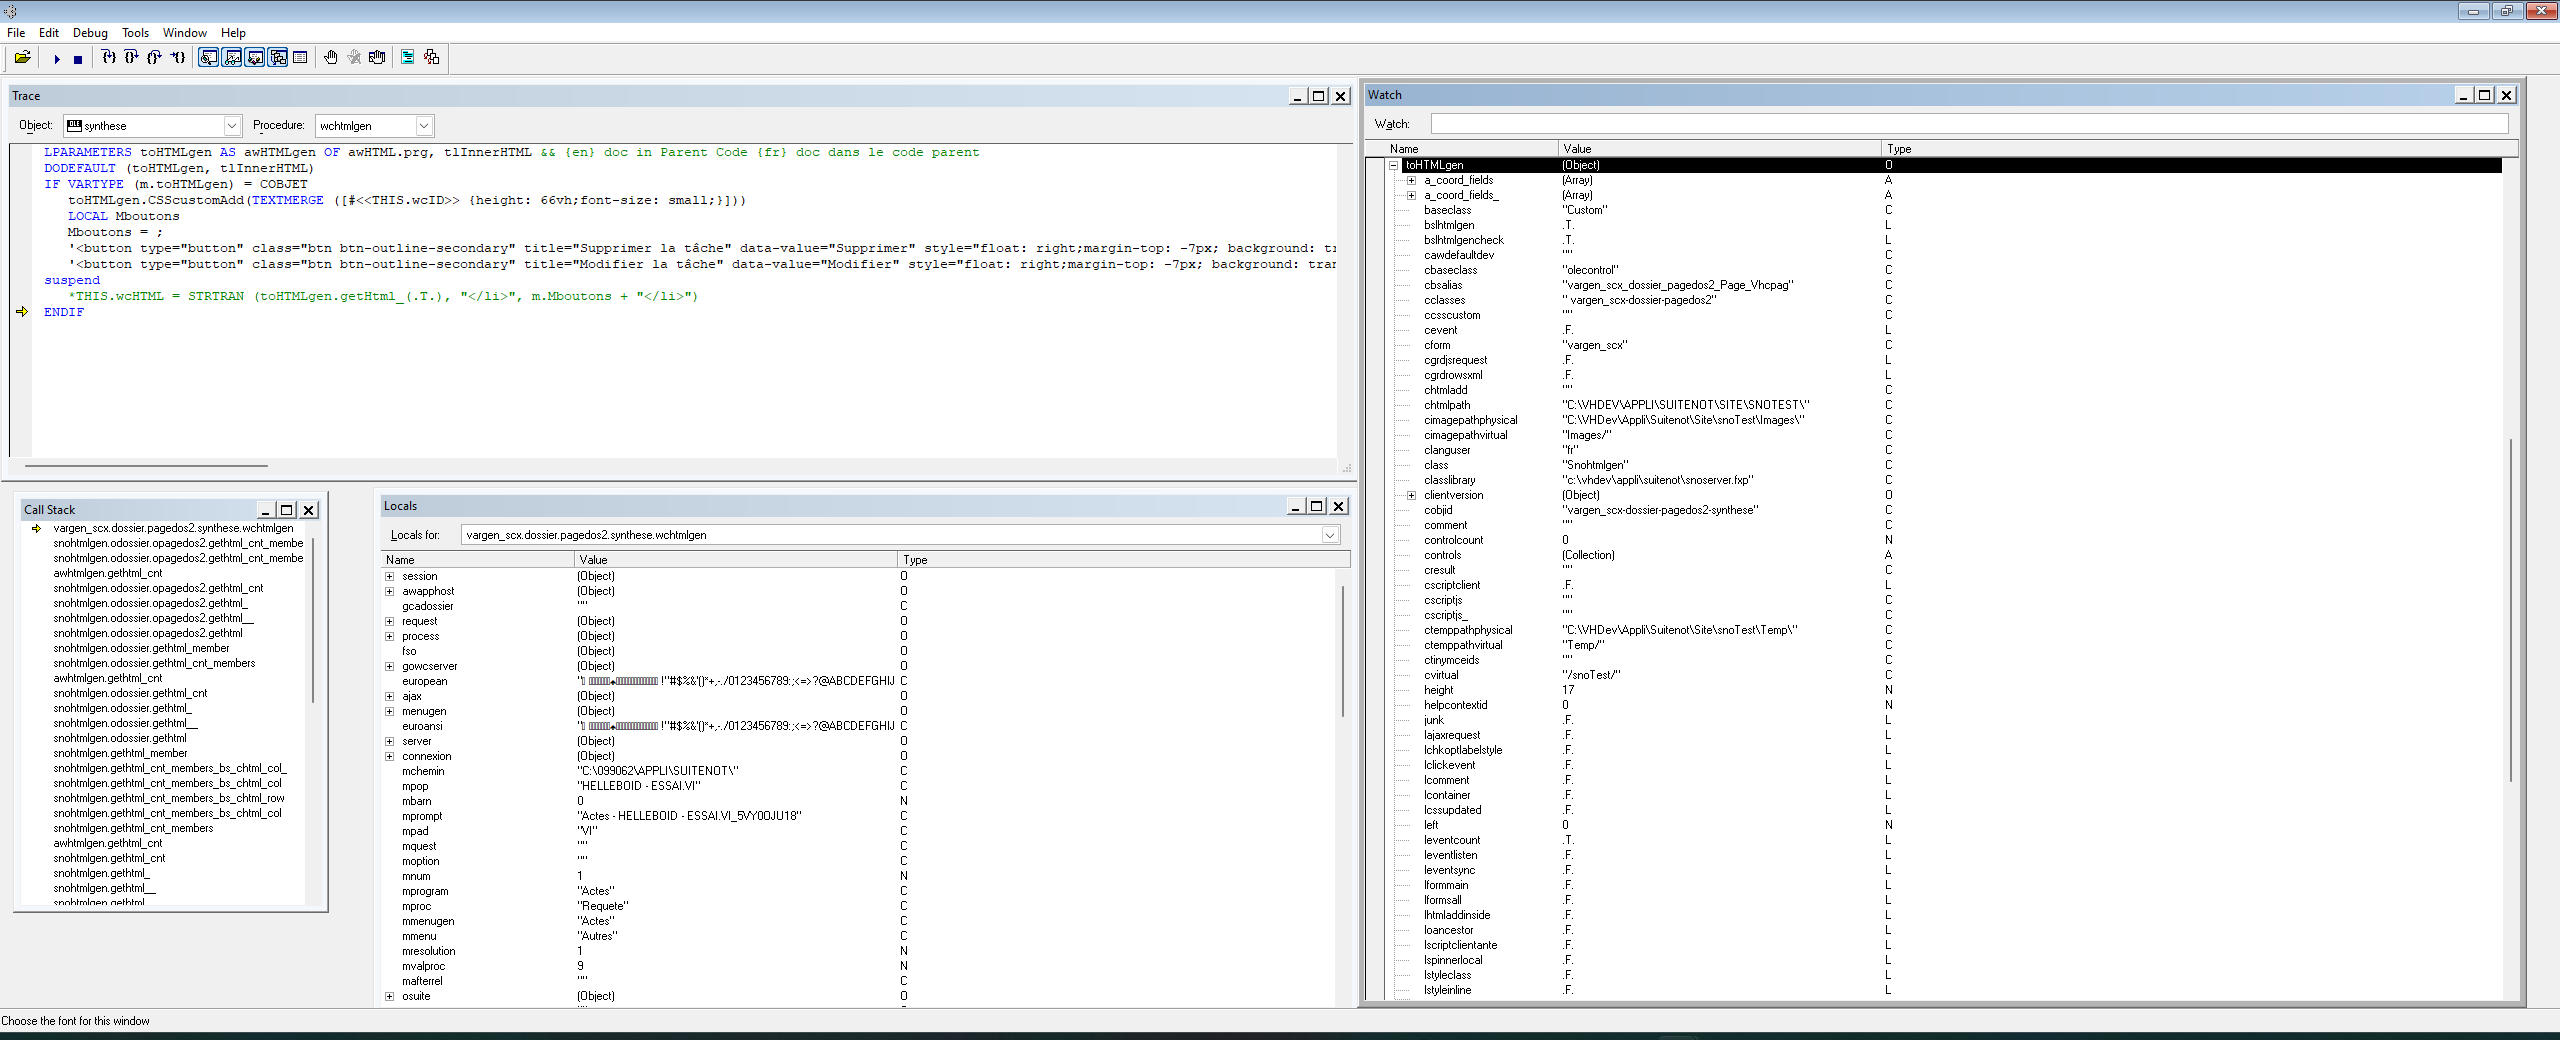Open the Procedure dropdown showing wchtmlgen
The height and width of the screenshot is (1040, 2560).
pos(422,125)
